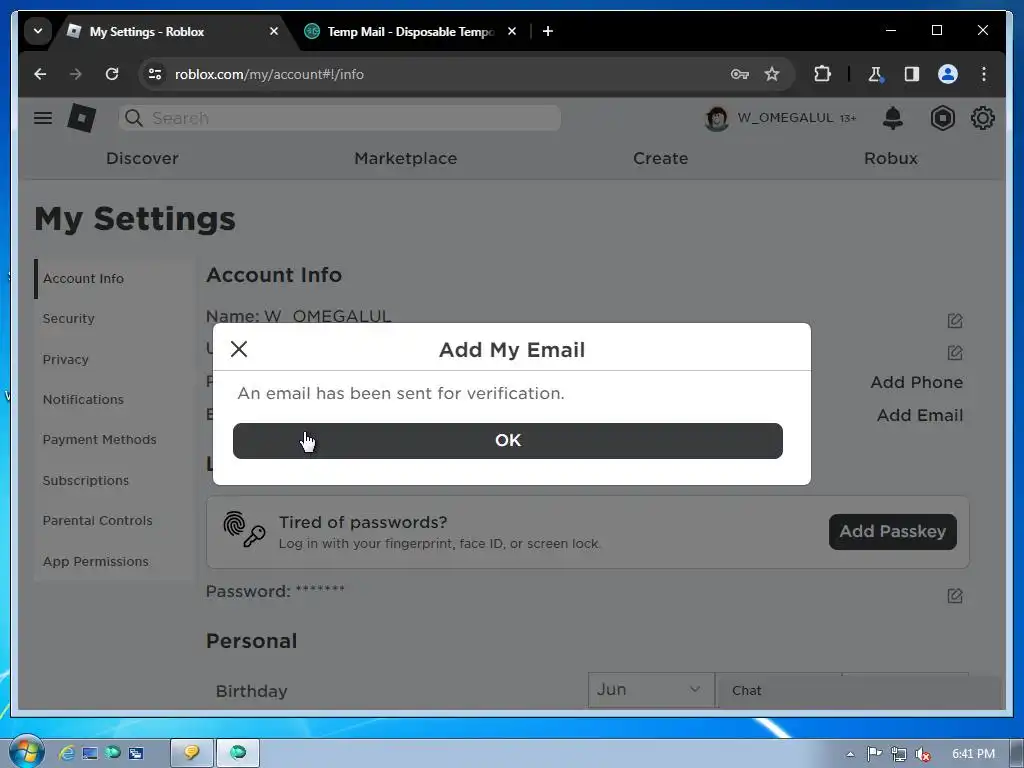1024x768 pixels.
Task: Open the Chrome profile avatar
Action: (948, 74)
